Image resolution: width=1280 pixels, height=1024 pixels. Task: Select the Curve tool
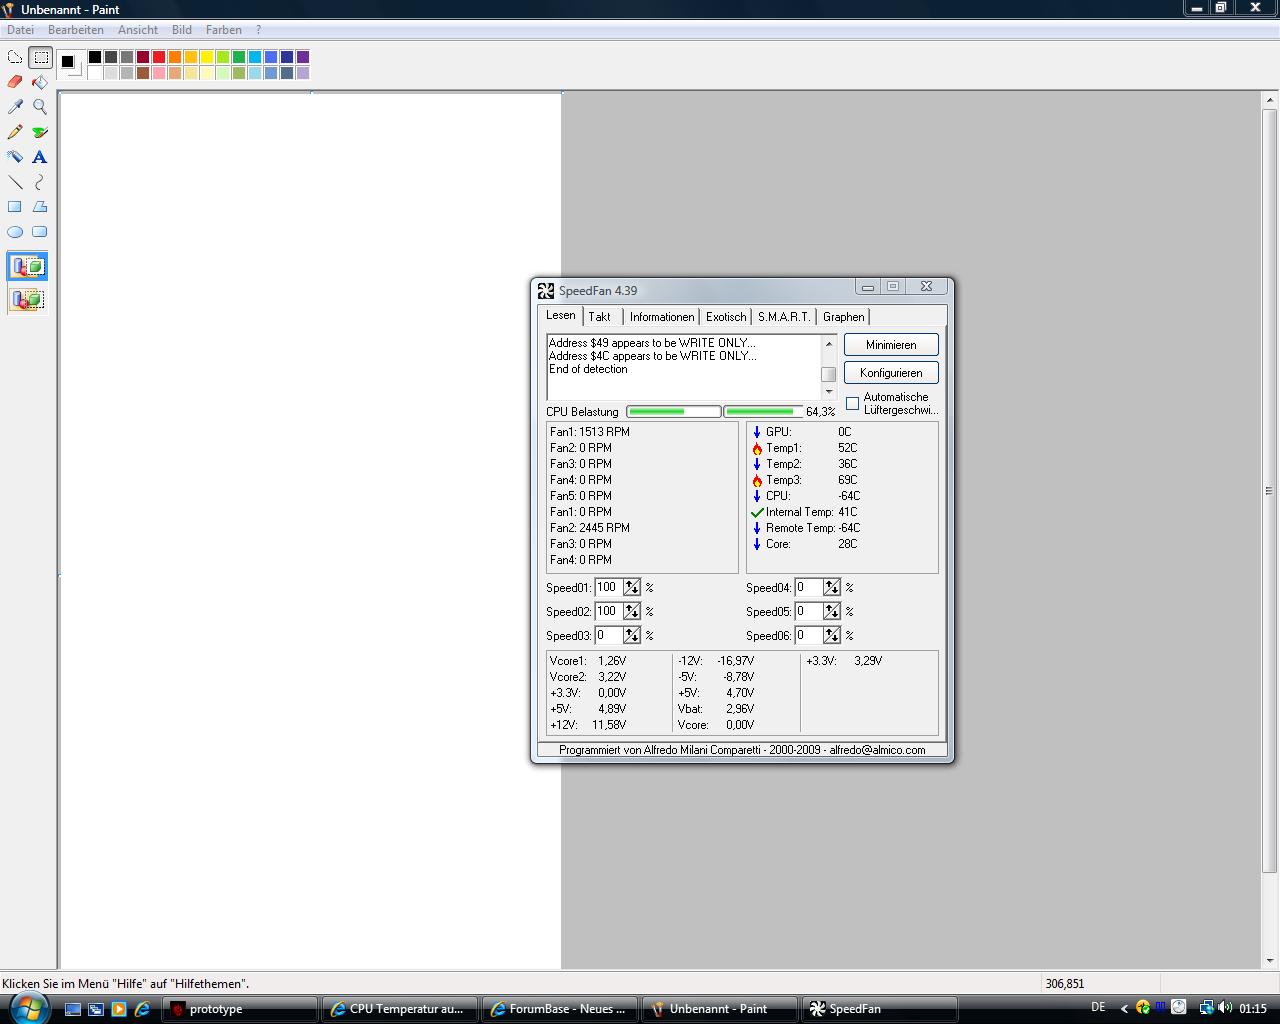pyautogui.click(x=40, y=182)
